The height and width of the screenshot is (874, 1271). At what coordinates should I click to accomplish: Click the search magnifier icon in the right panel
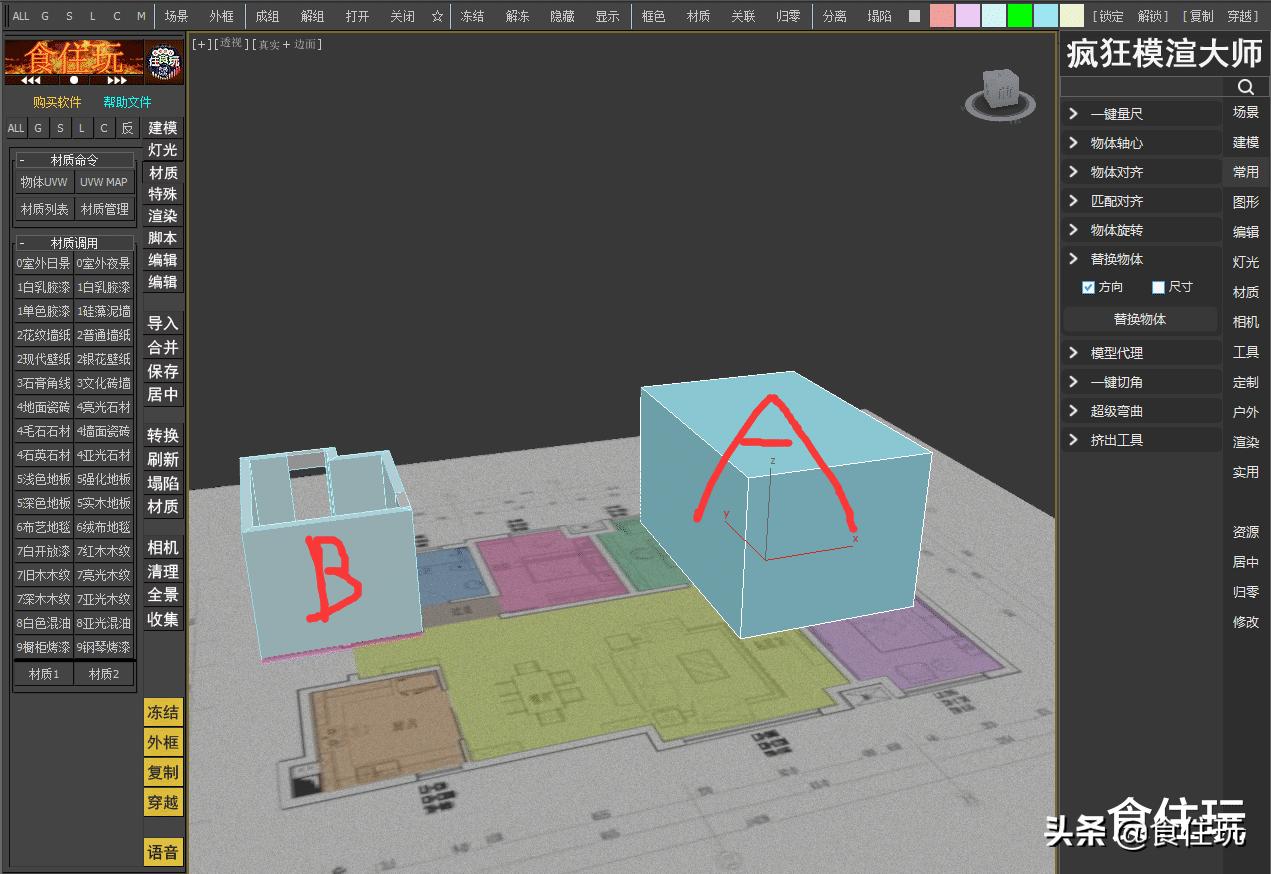click(x=1245, y=86)
